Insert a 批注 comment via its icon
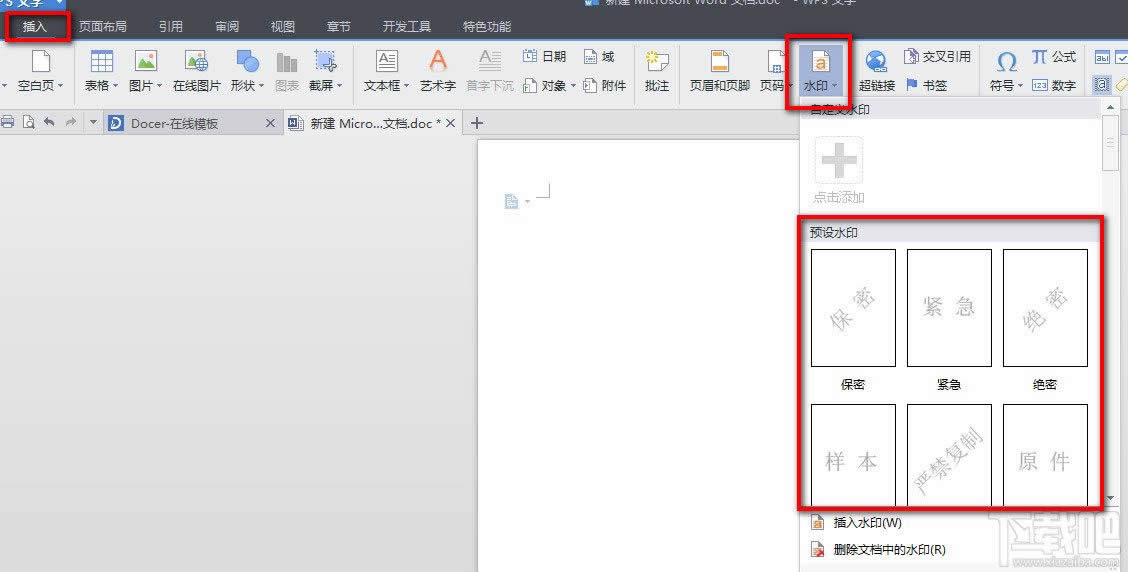 657,62
